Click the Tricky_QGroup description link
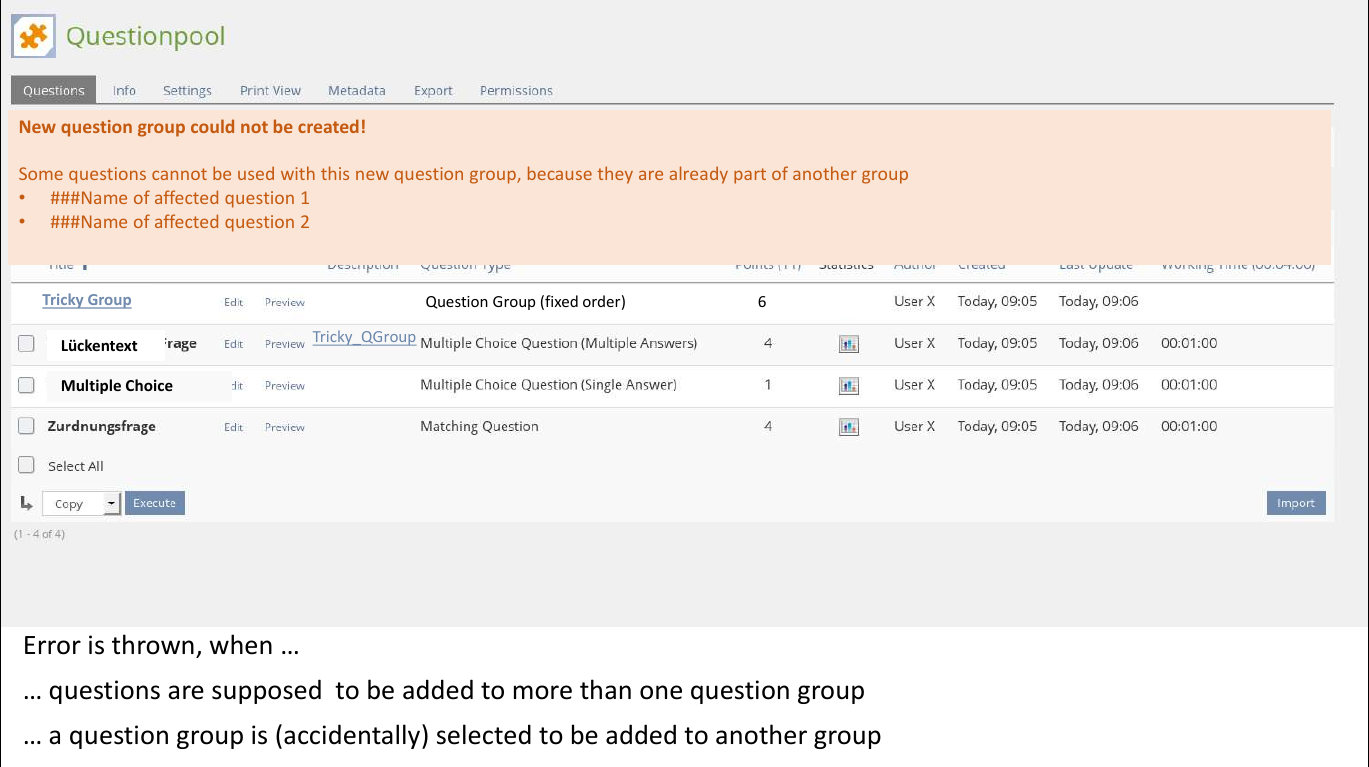 point(364,337)
